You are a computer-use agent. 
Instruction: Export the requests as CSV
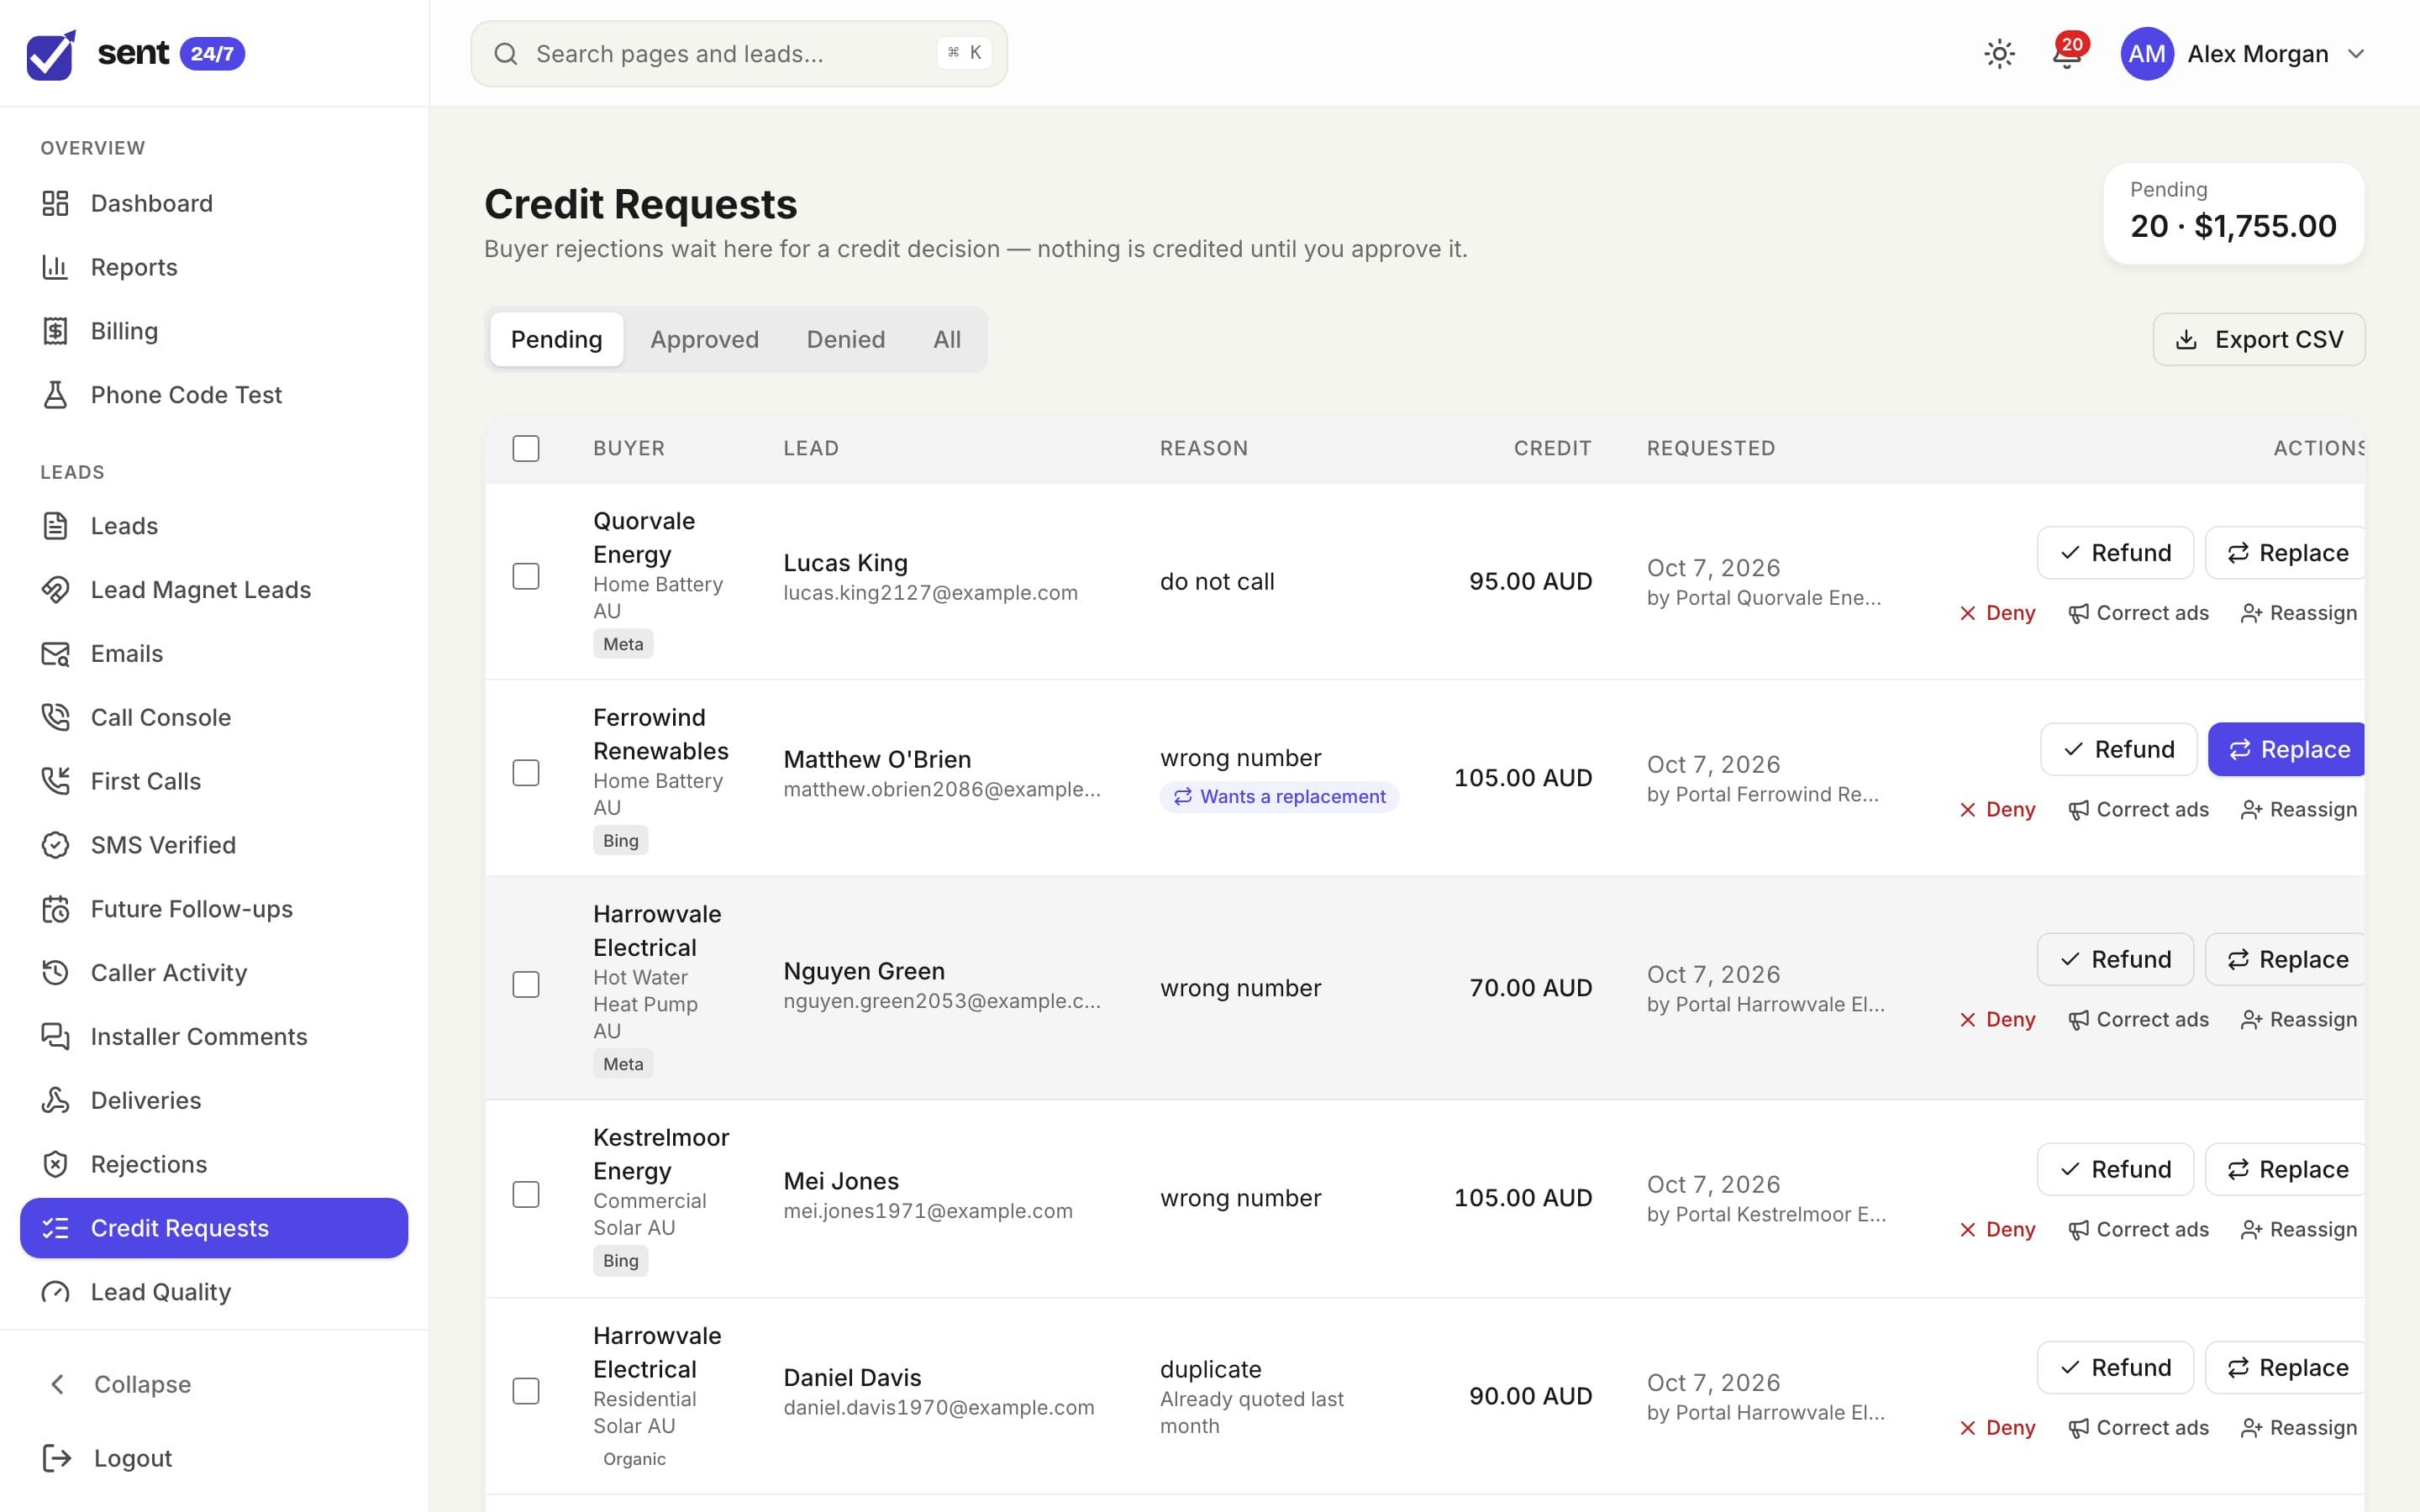pos(2259,339)
